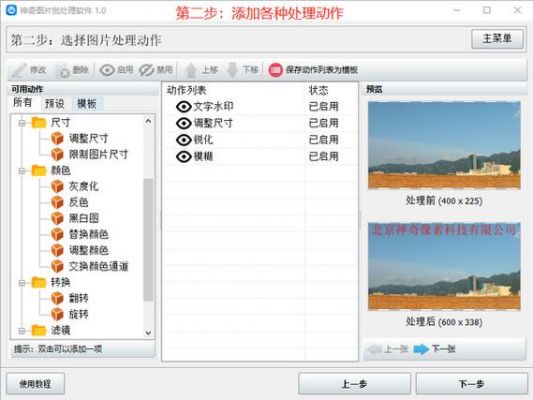
Task: Select the 灰度化 label in tree
Action: click(x=84, y=187)
